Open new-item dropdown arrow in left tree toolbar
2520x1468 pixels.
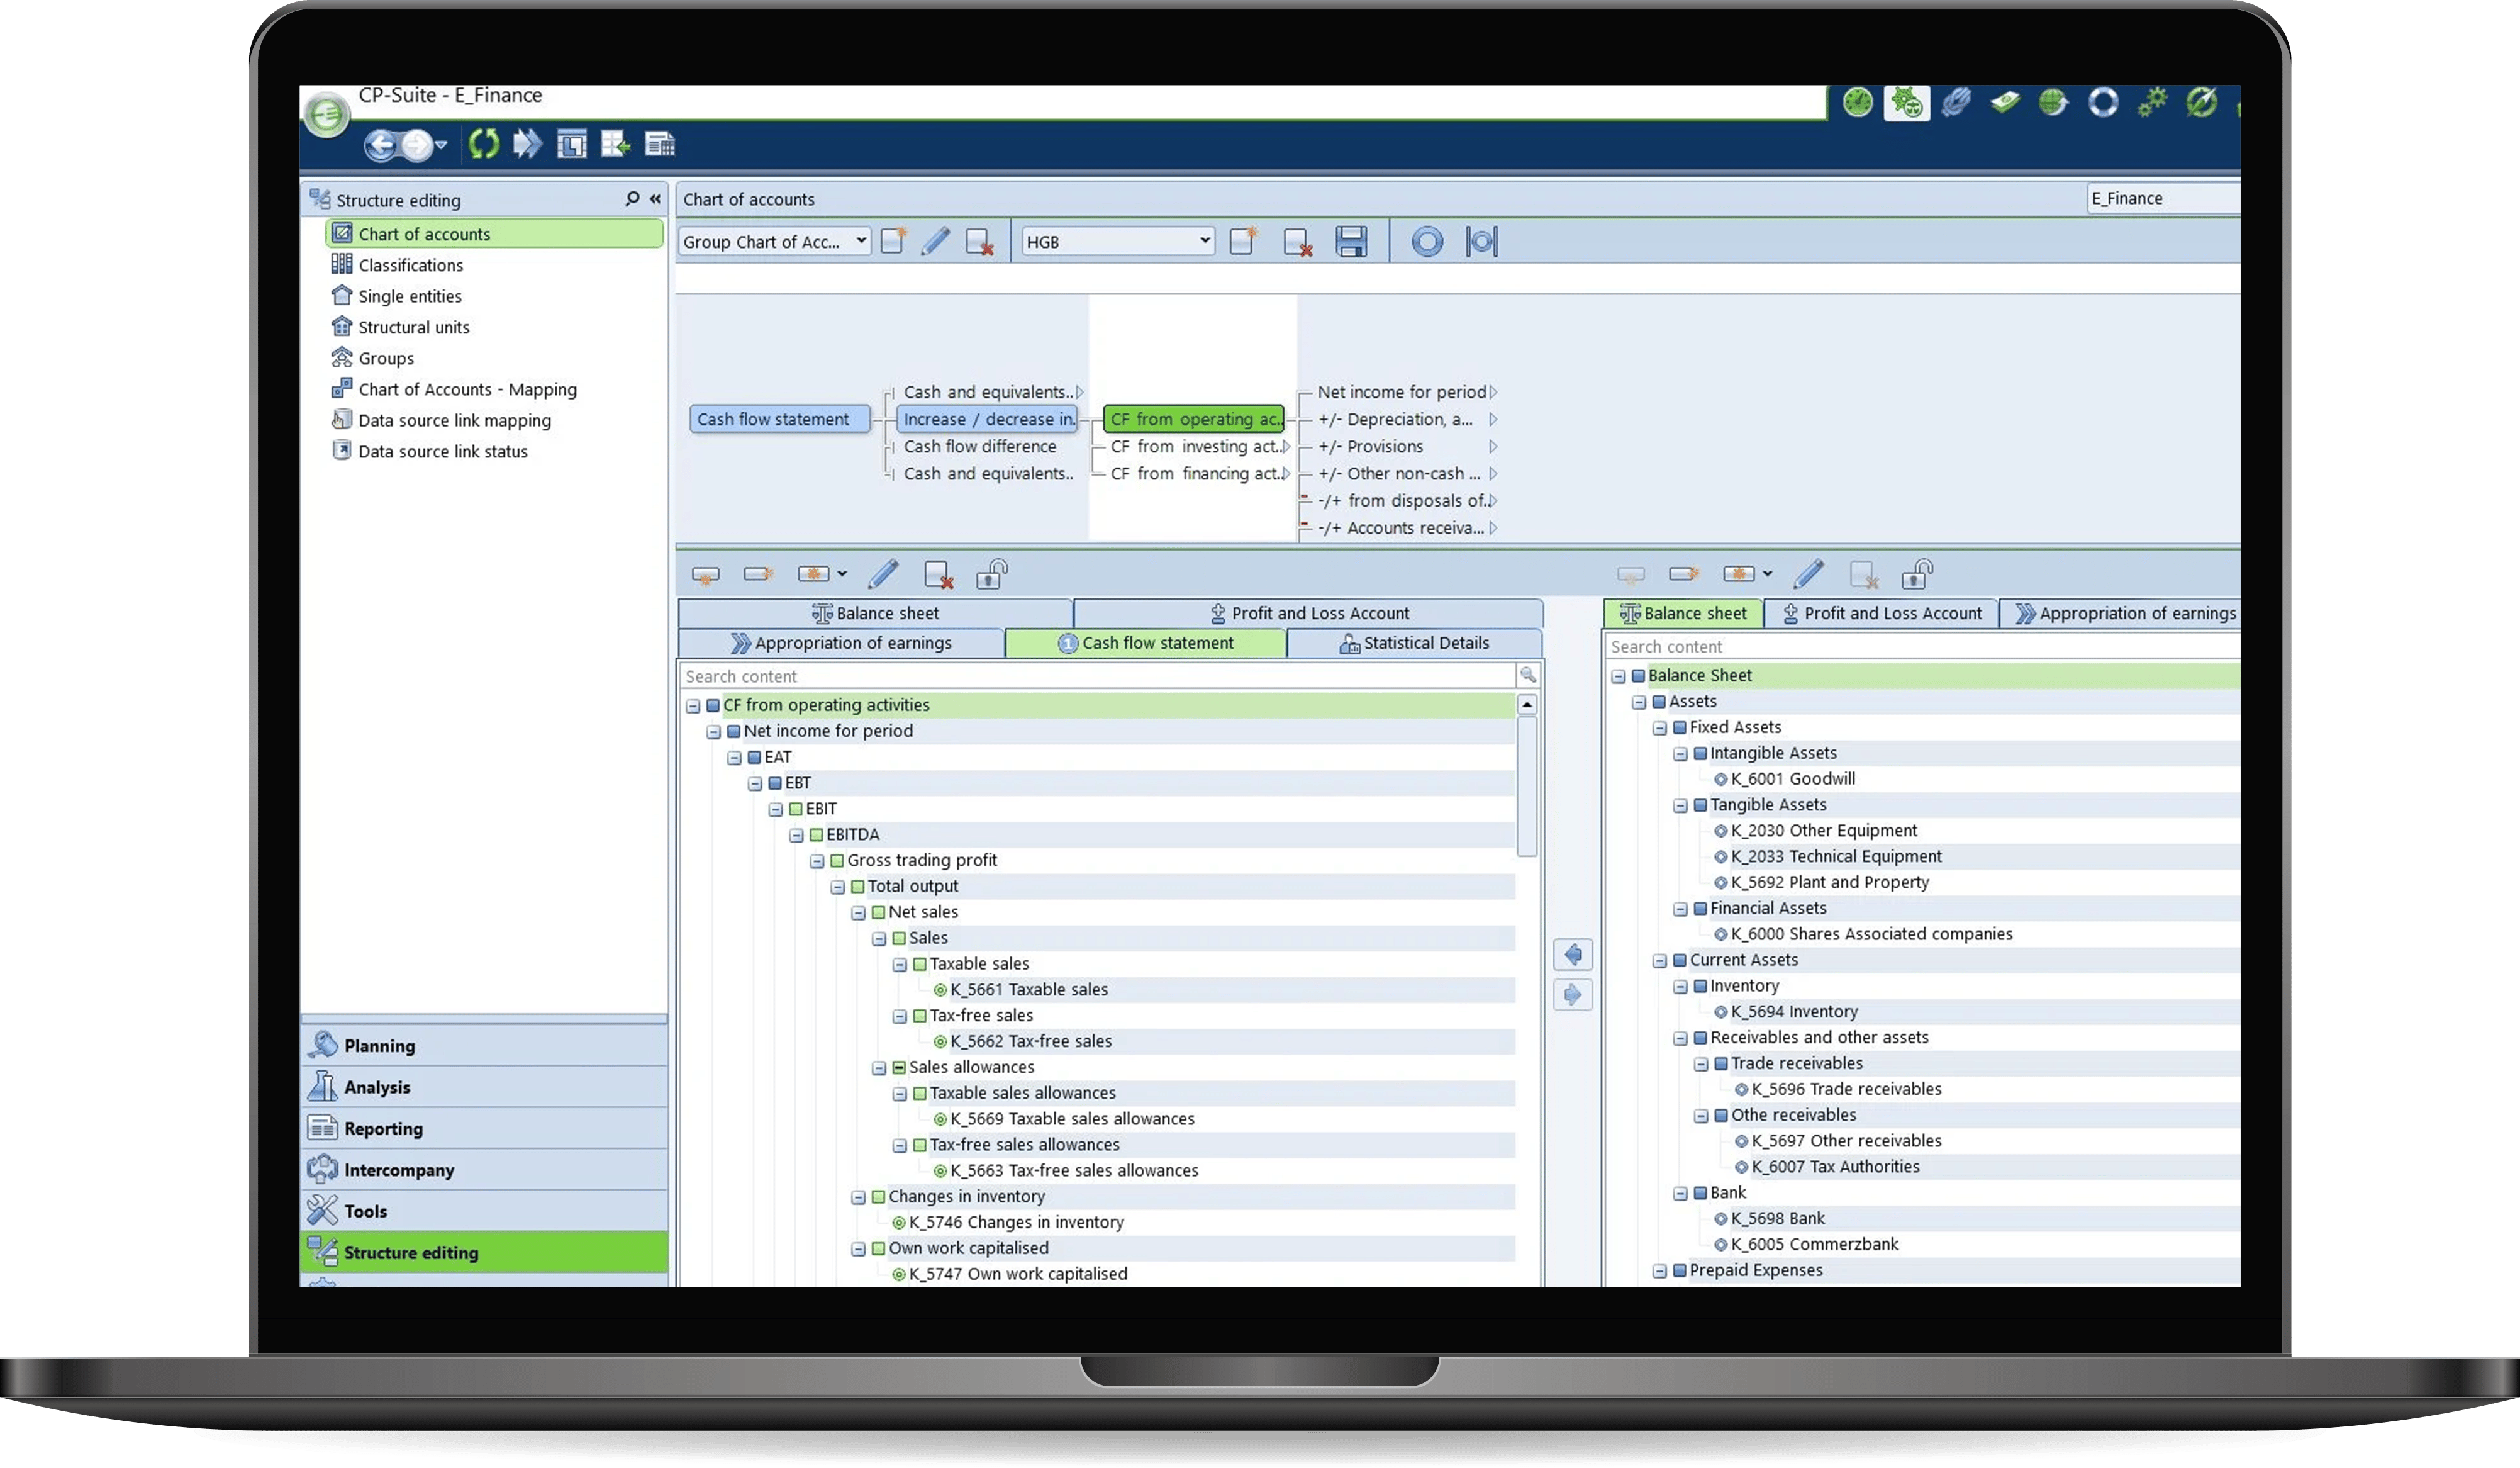pos(842,574)
